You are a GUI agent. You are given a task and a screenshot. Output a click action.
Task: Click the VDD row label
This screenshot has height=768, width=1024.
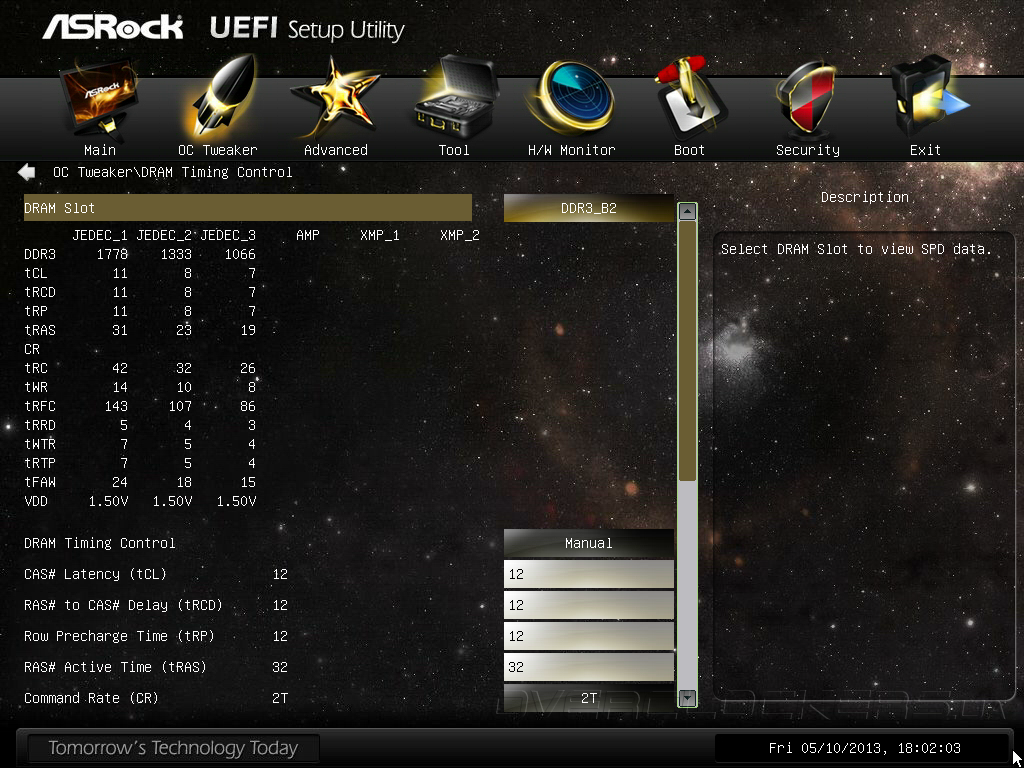pyautogui.click(x=36, y=502)
